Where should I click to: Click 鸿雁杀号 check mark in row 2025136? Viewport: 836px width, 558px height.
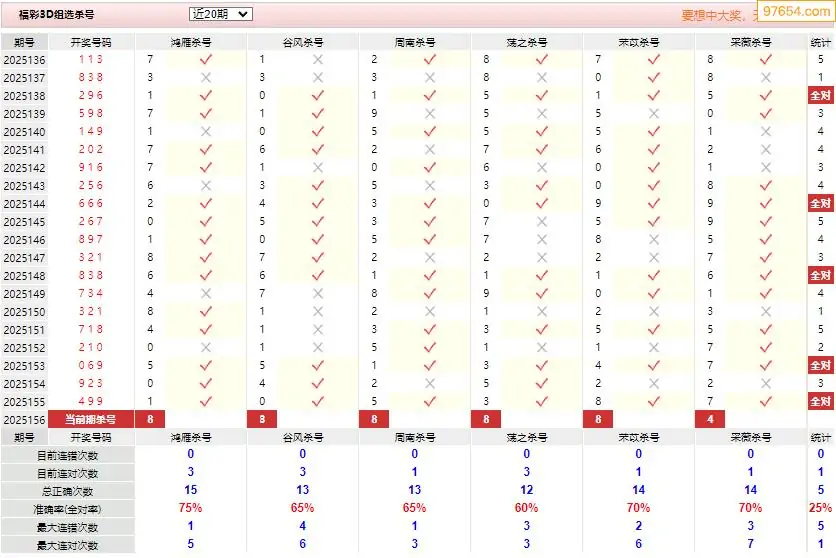206,60
